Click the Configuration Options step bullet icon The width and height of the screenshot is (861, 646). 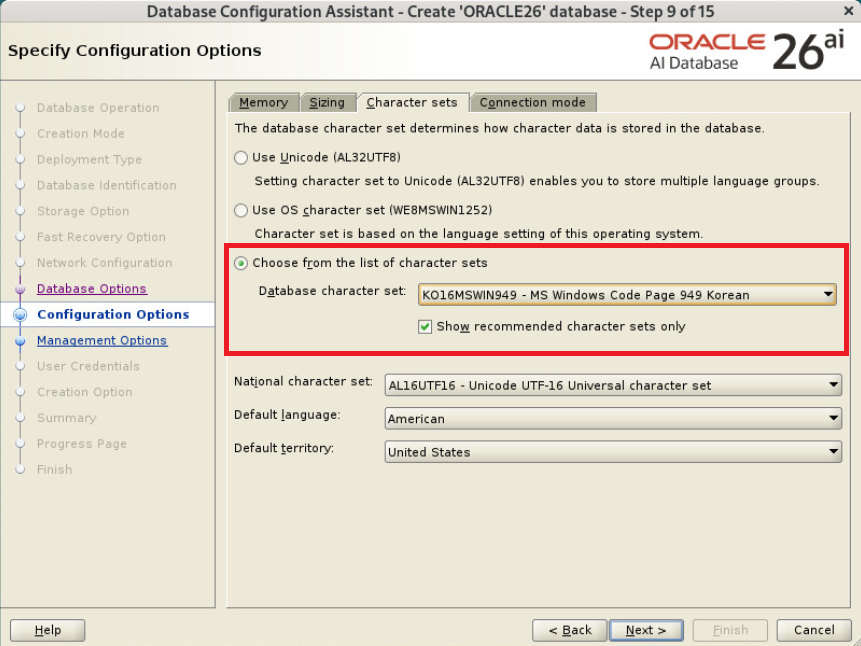point(20,315)
